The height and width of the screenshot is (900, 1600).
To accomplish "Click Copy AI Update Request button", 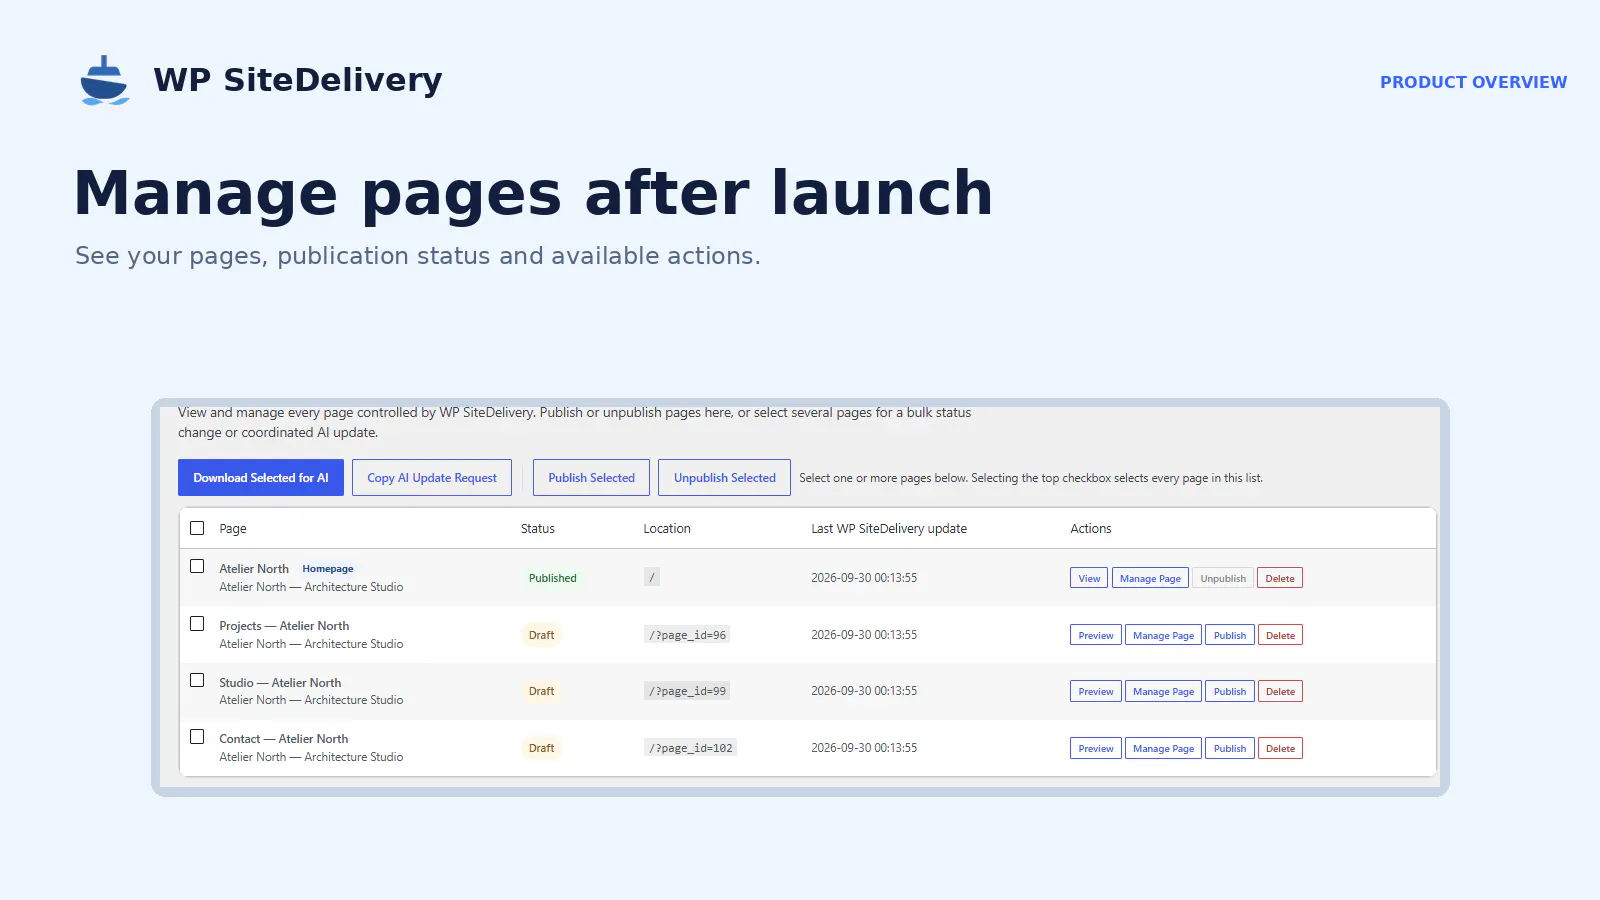I will click(x=432, y=478).
